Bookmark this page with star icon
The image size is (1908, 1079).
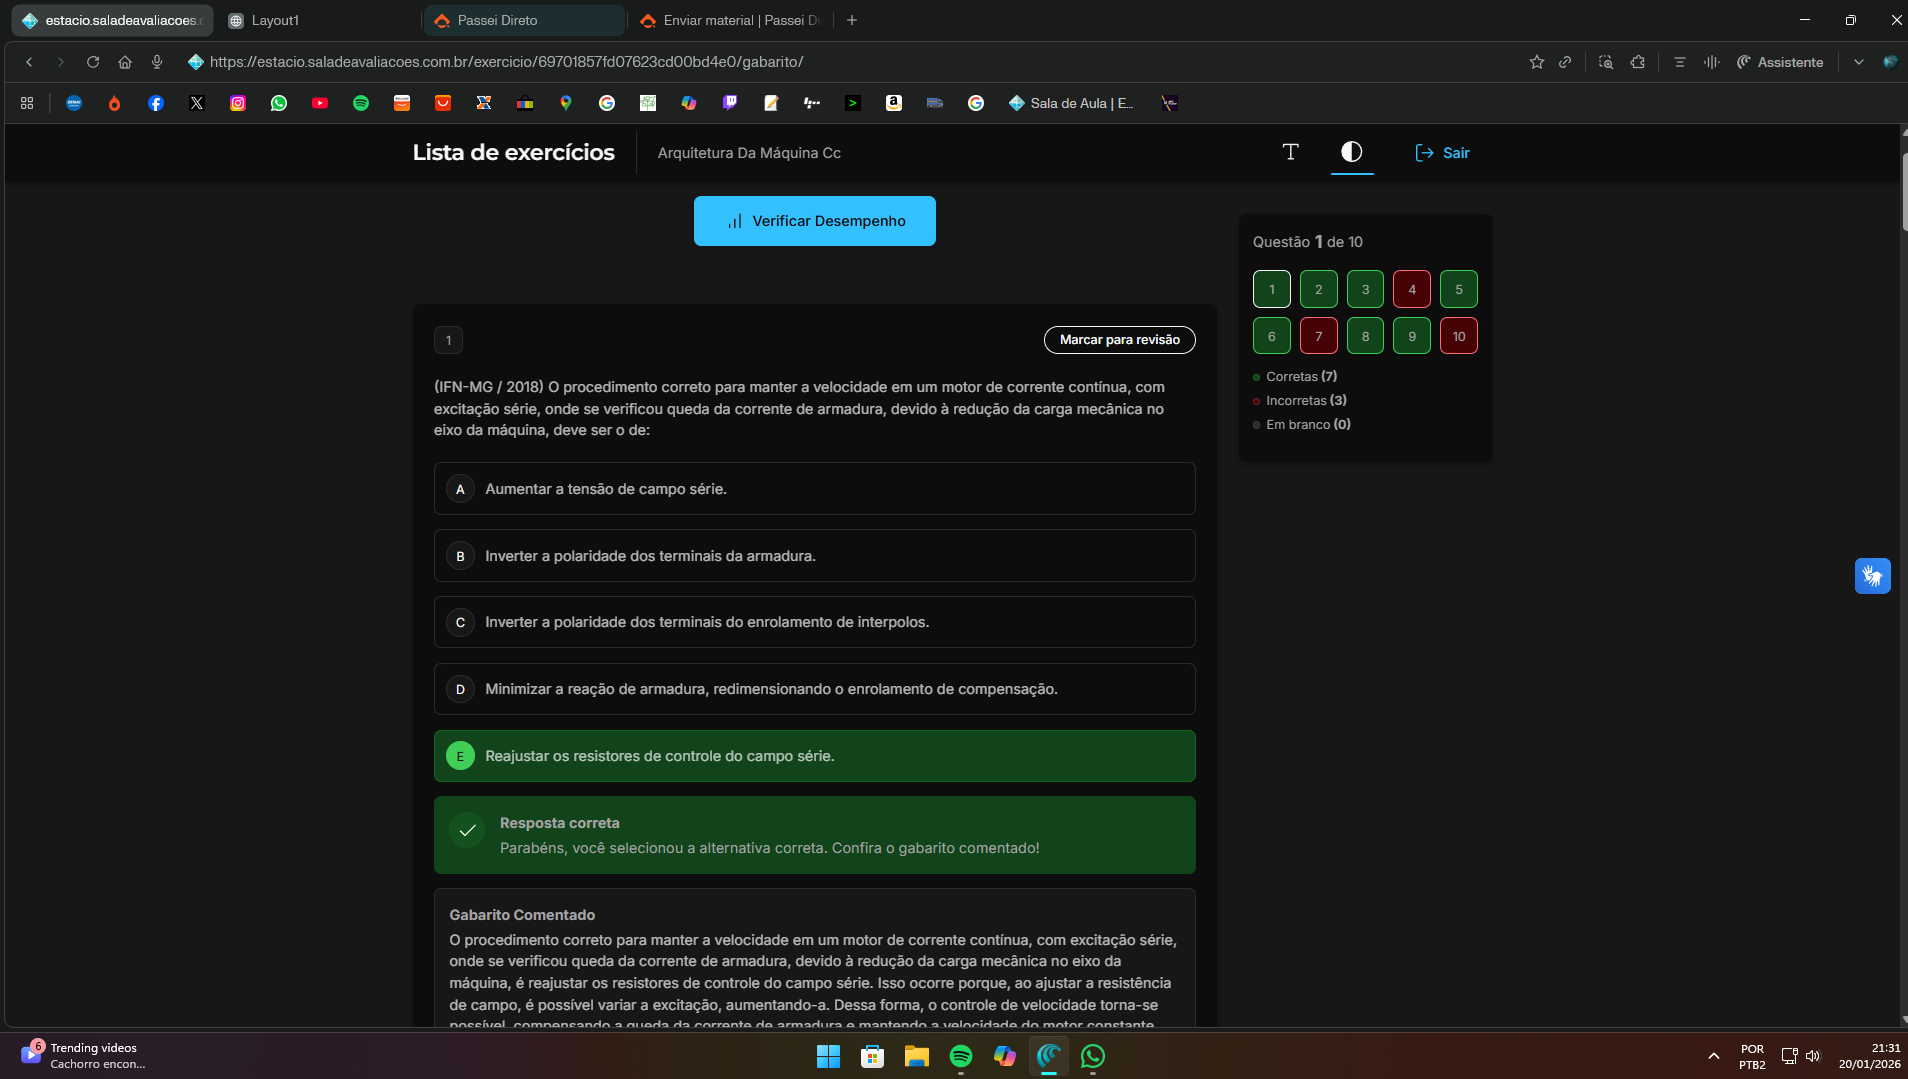coord(1536,62)
